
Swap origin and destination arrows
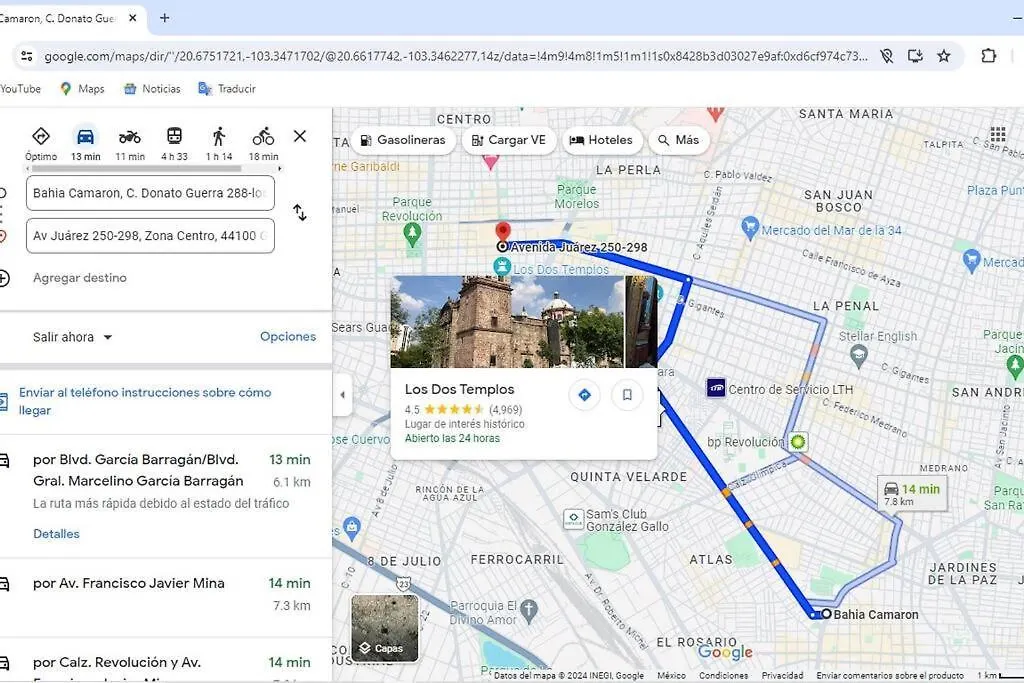(x=300, y=213)
